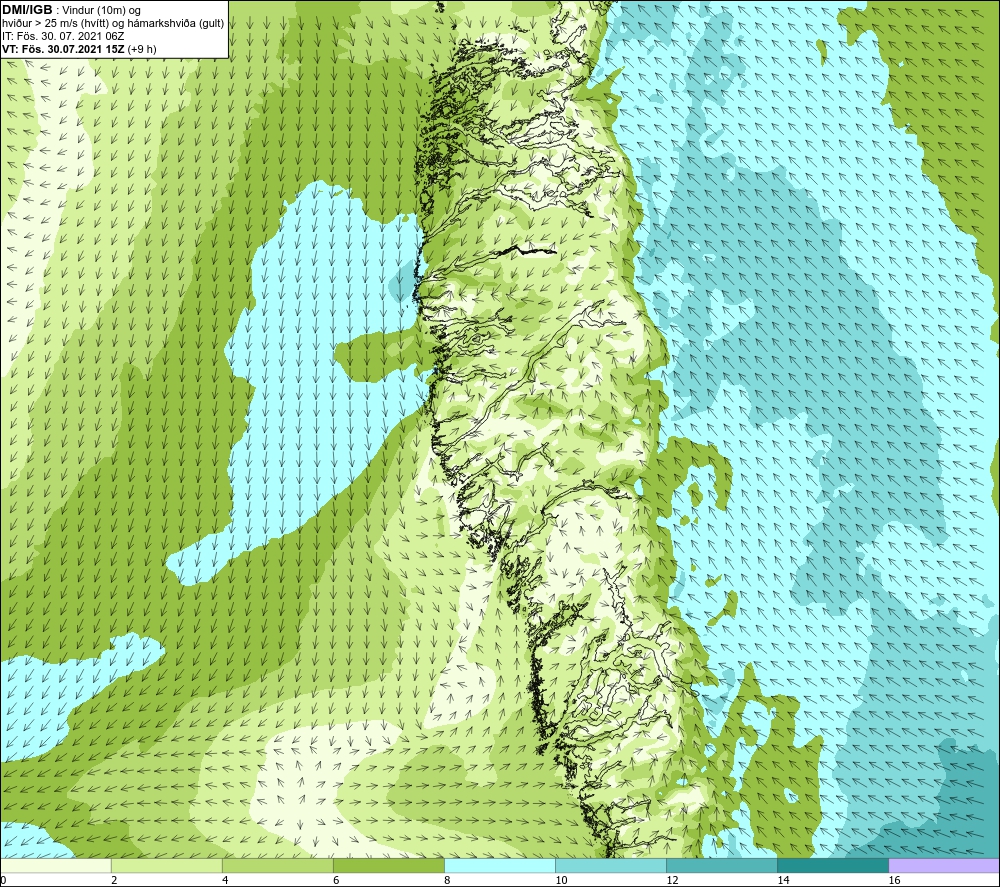Click the 10–12 turquoise legend swatch
The image size is (1000, 887).
(x=610, y=865)
